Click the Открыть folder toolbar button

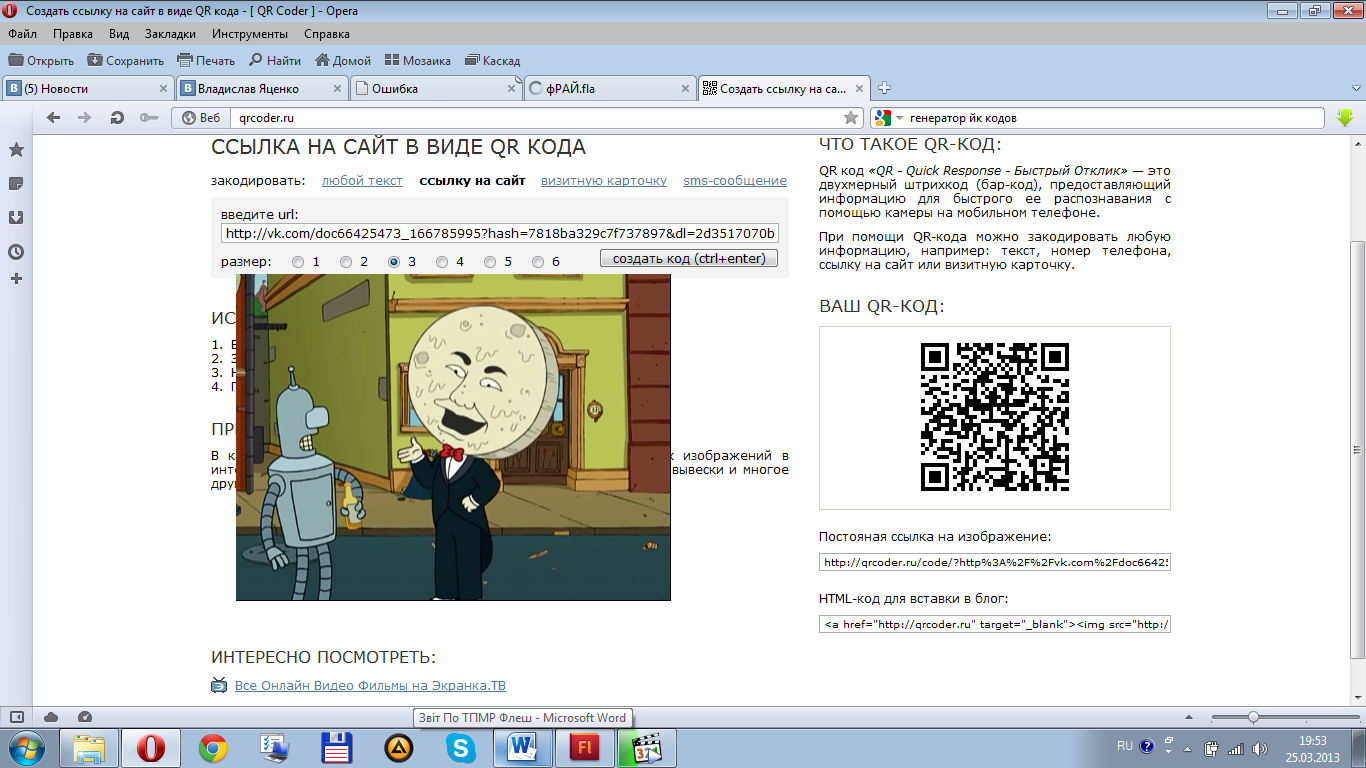point(41,60)
